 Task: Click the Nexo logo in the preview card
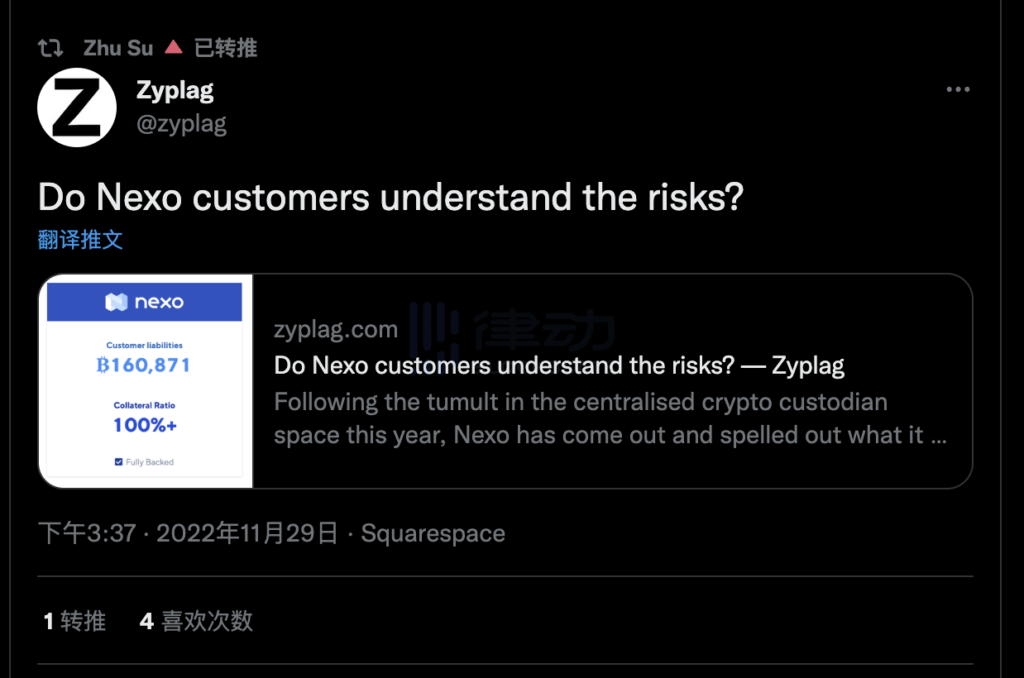(x=145, y=302)
